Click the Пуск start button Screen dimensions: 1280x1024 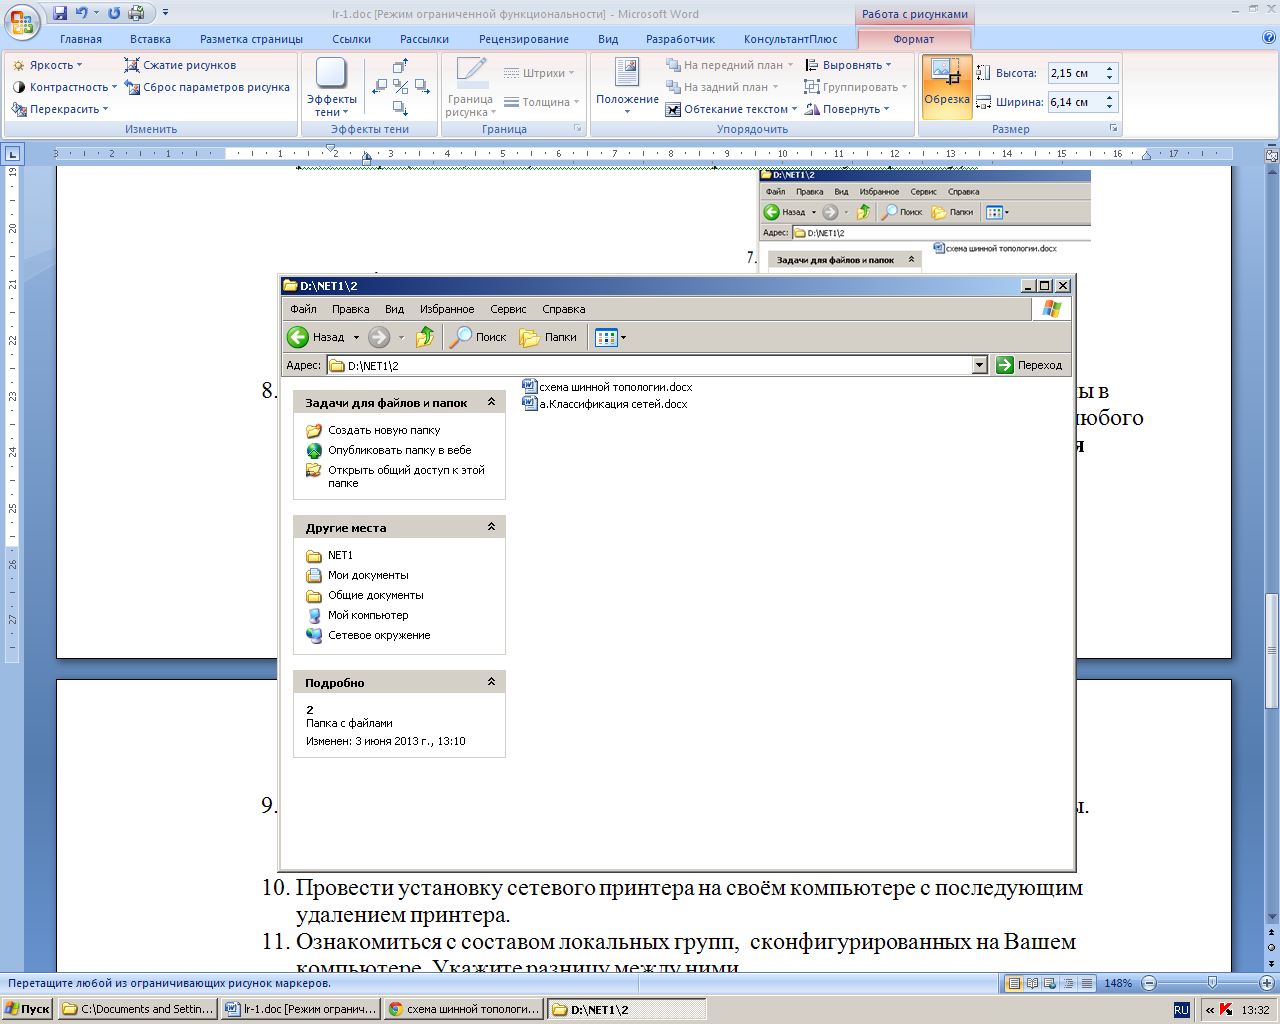pyautogui.click(x=27, y=1009)
